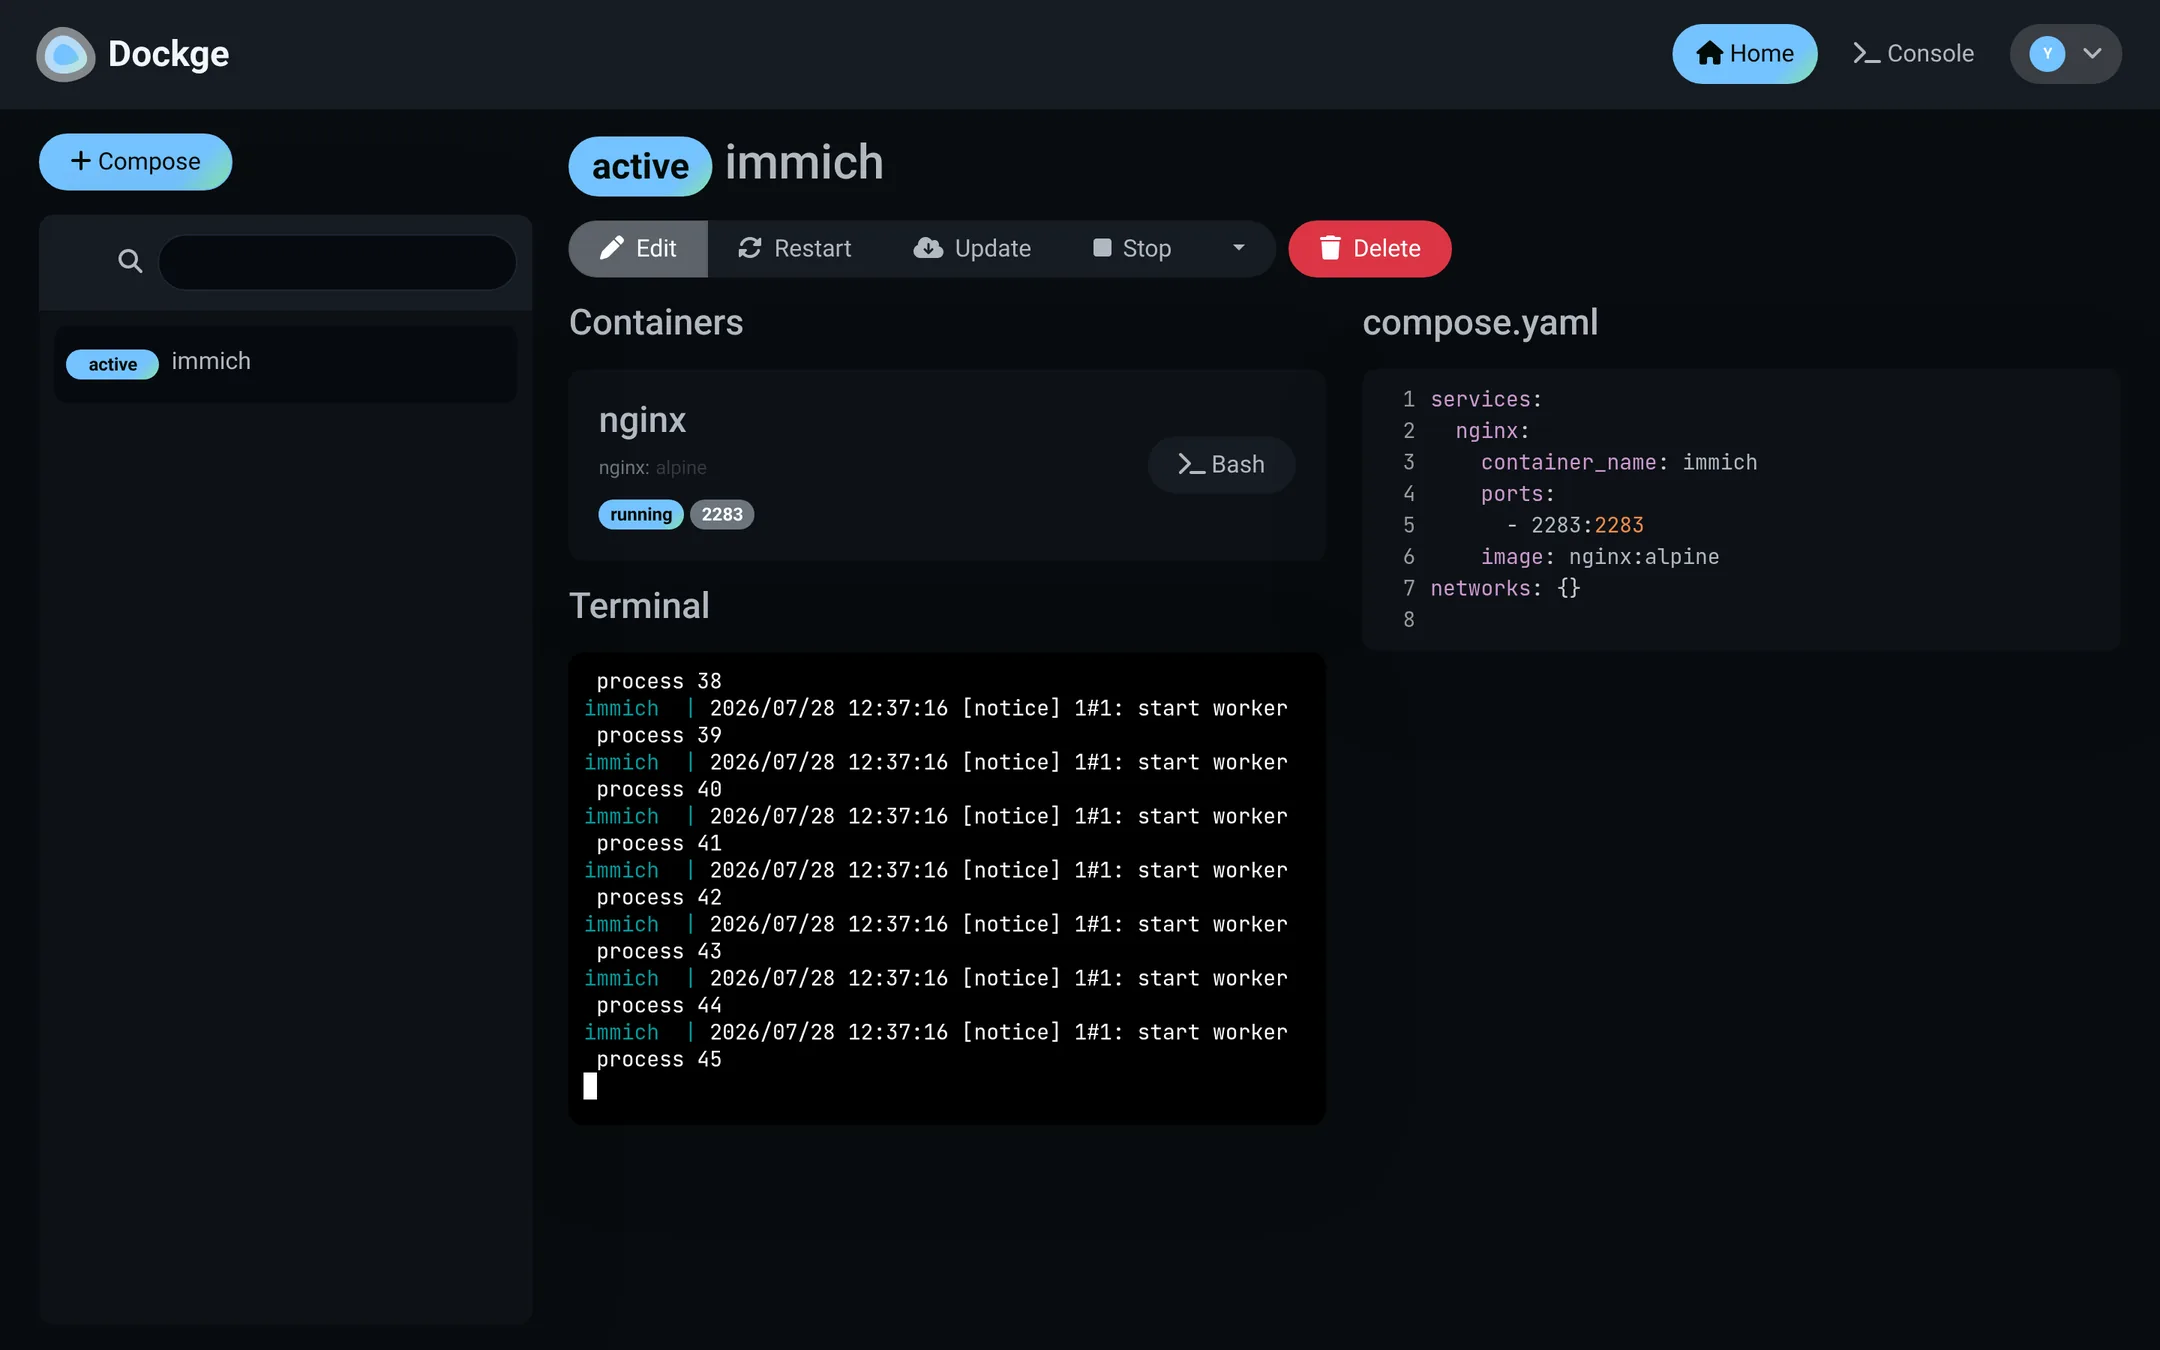Click the '- 2283:2283' ports line
Image resolution: width=2160 pixels, height=1350 pixels.
1575,526
